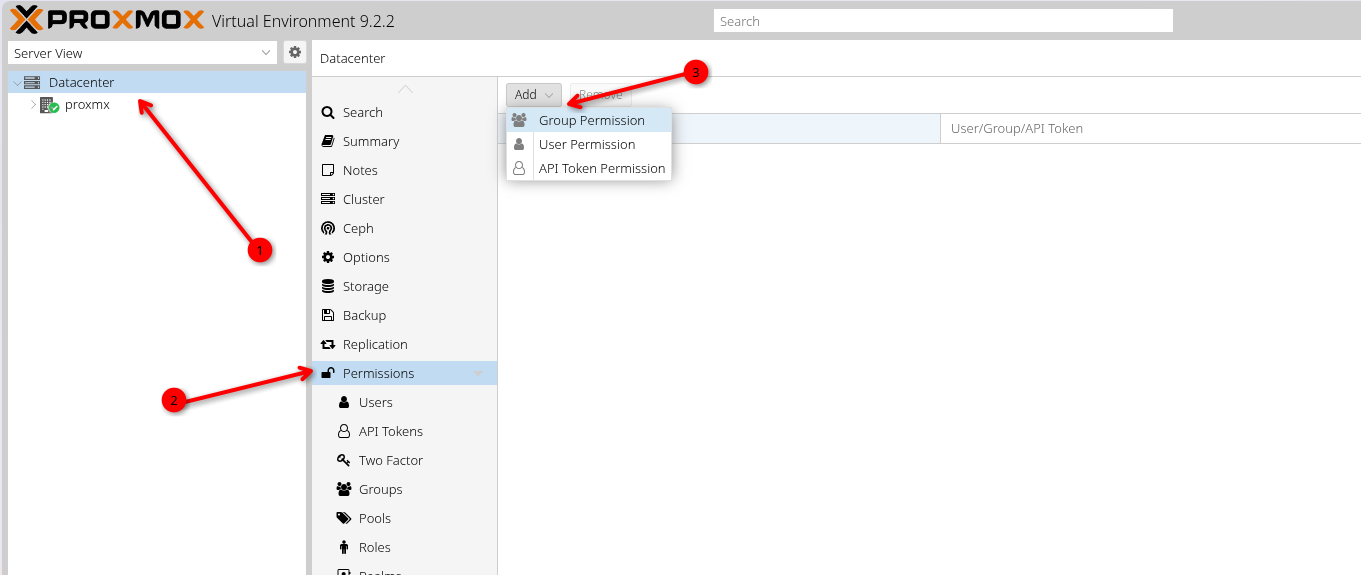Choose API Token Permission menu entry
The height and width of the screenshot is (575, 1361).
click(x=588, y=169)
